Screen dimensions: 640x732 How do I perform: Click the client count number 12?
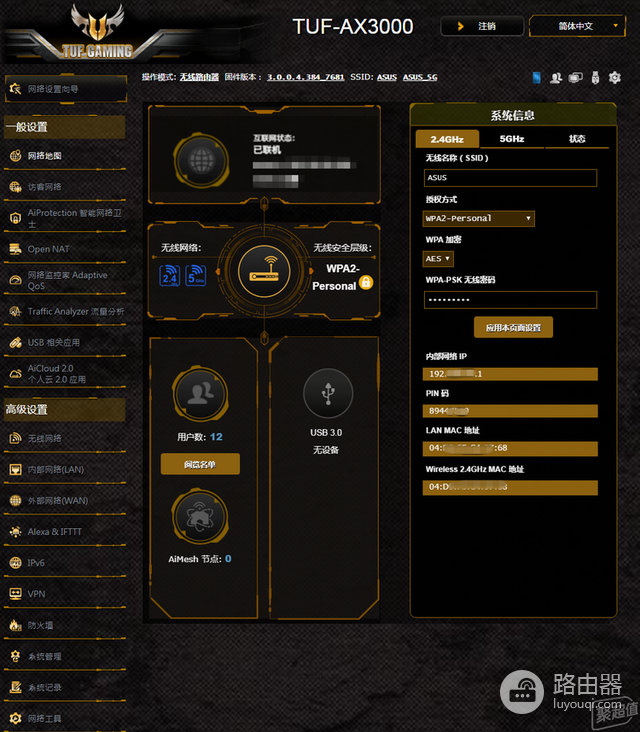[216, 437]
